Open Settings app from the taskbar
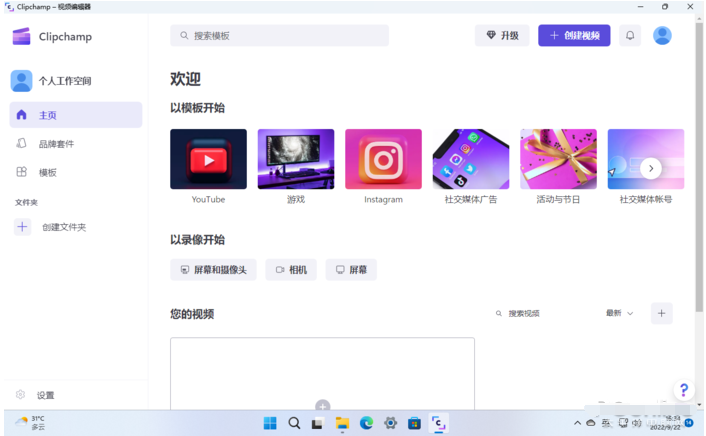 [390, 423]
